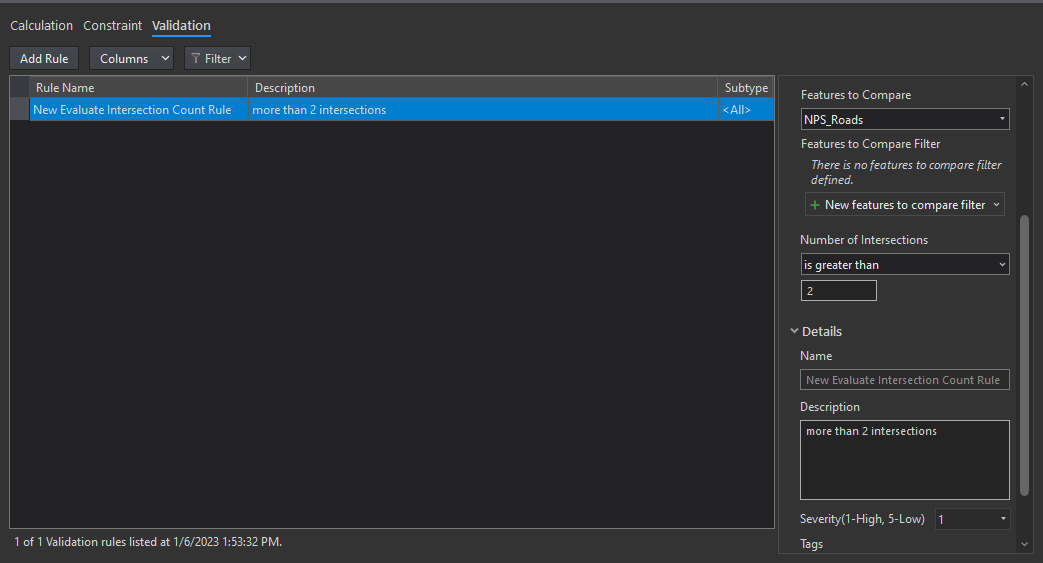Select the New Evaluate Intersection Count Rule row
This screenshot has width=1043, height=563.
[132, 110]
